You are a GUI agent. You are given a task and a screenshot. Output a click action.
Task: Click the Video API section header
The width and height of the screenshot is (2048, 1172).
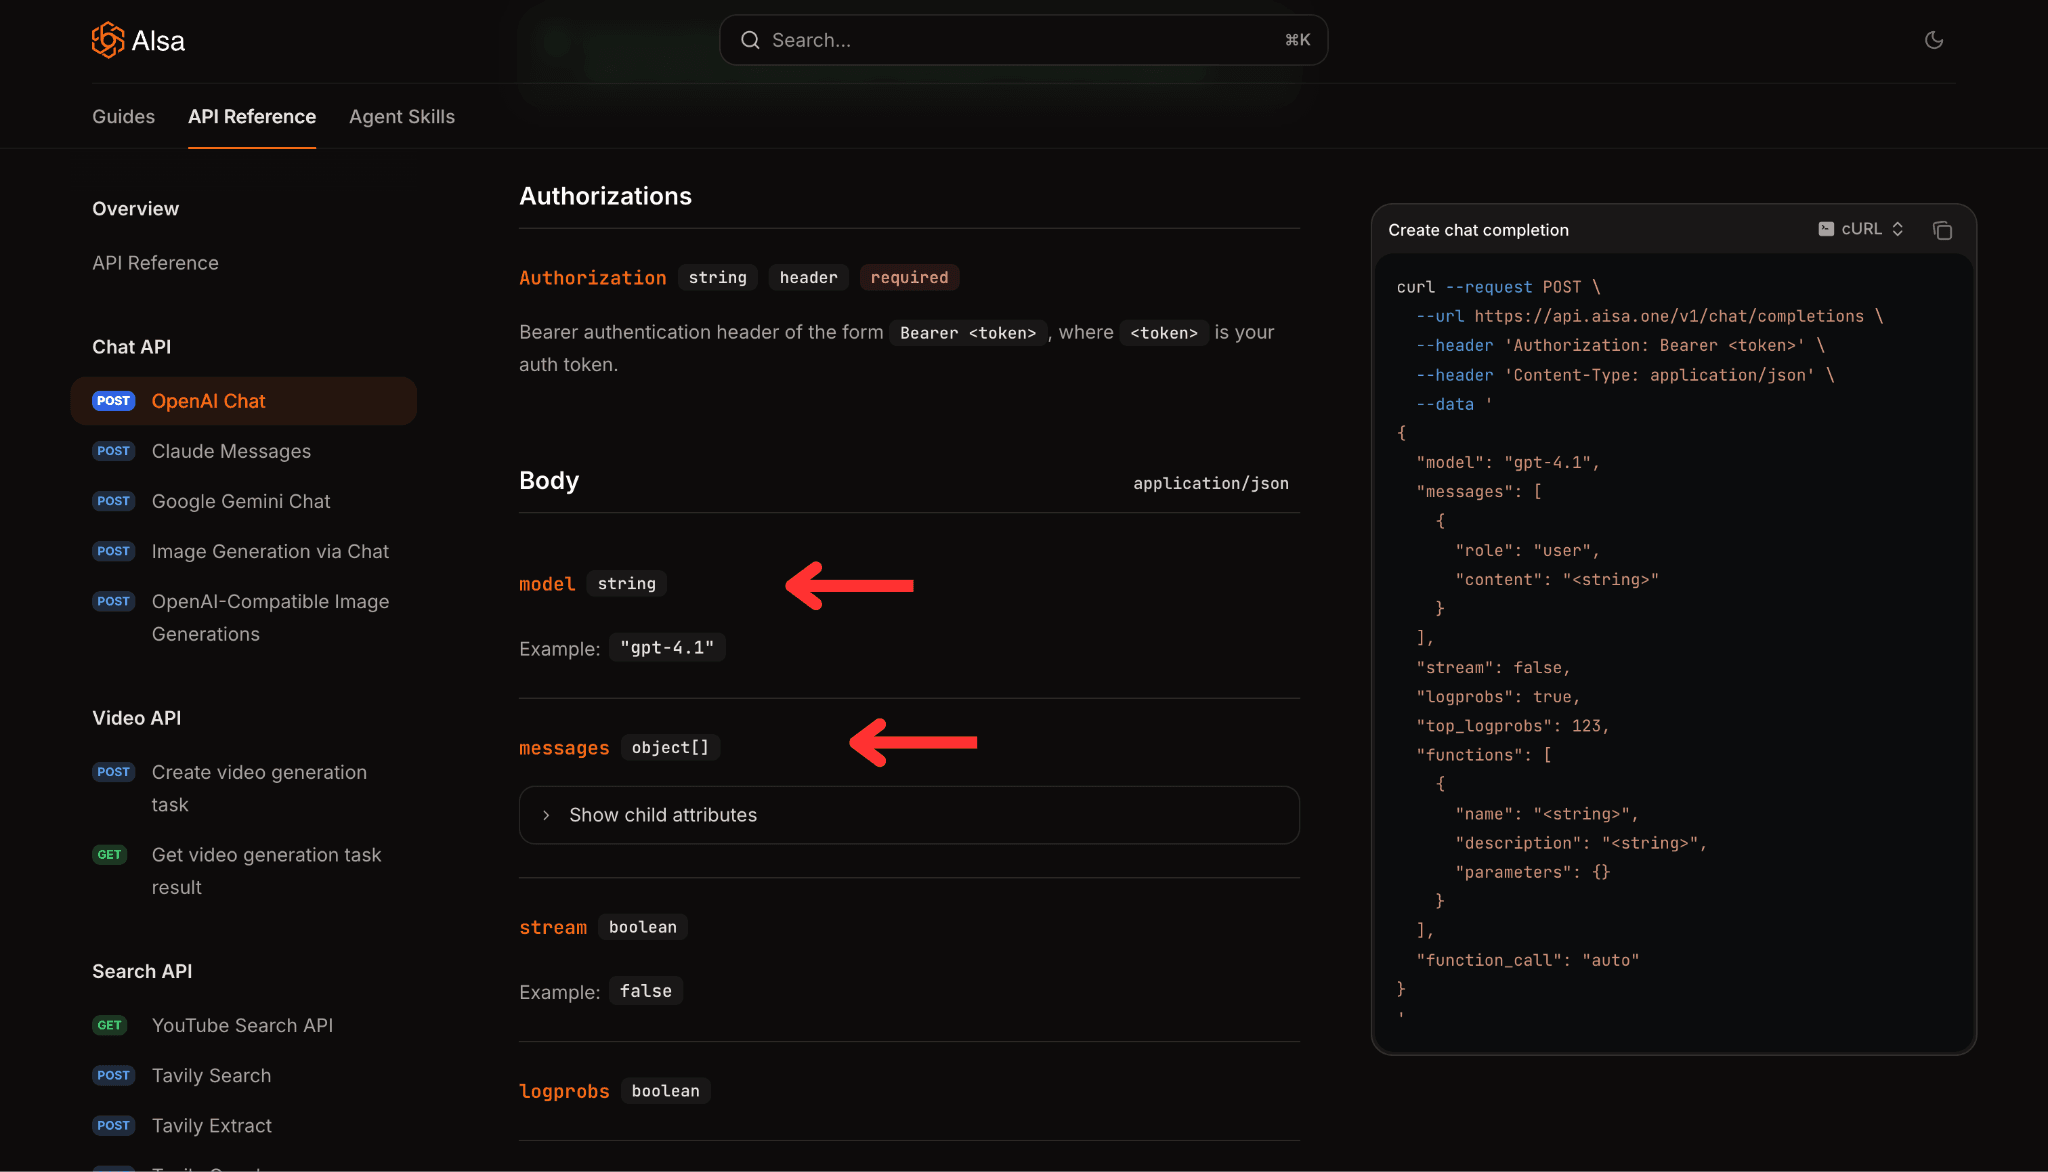[136, 718]
